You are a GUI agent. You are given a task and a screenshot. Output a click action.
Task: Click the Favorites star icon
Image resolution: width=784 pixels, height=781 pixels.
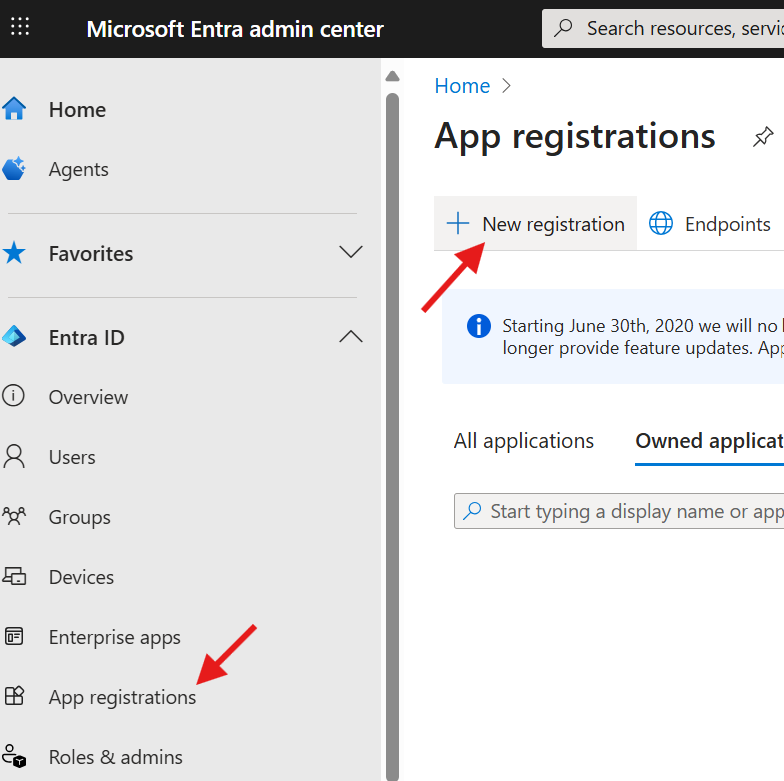point(14,253)
